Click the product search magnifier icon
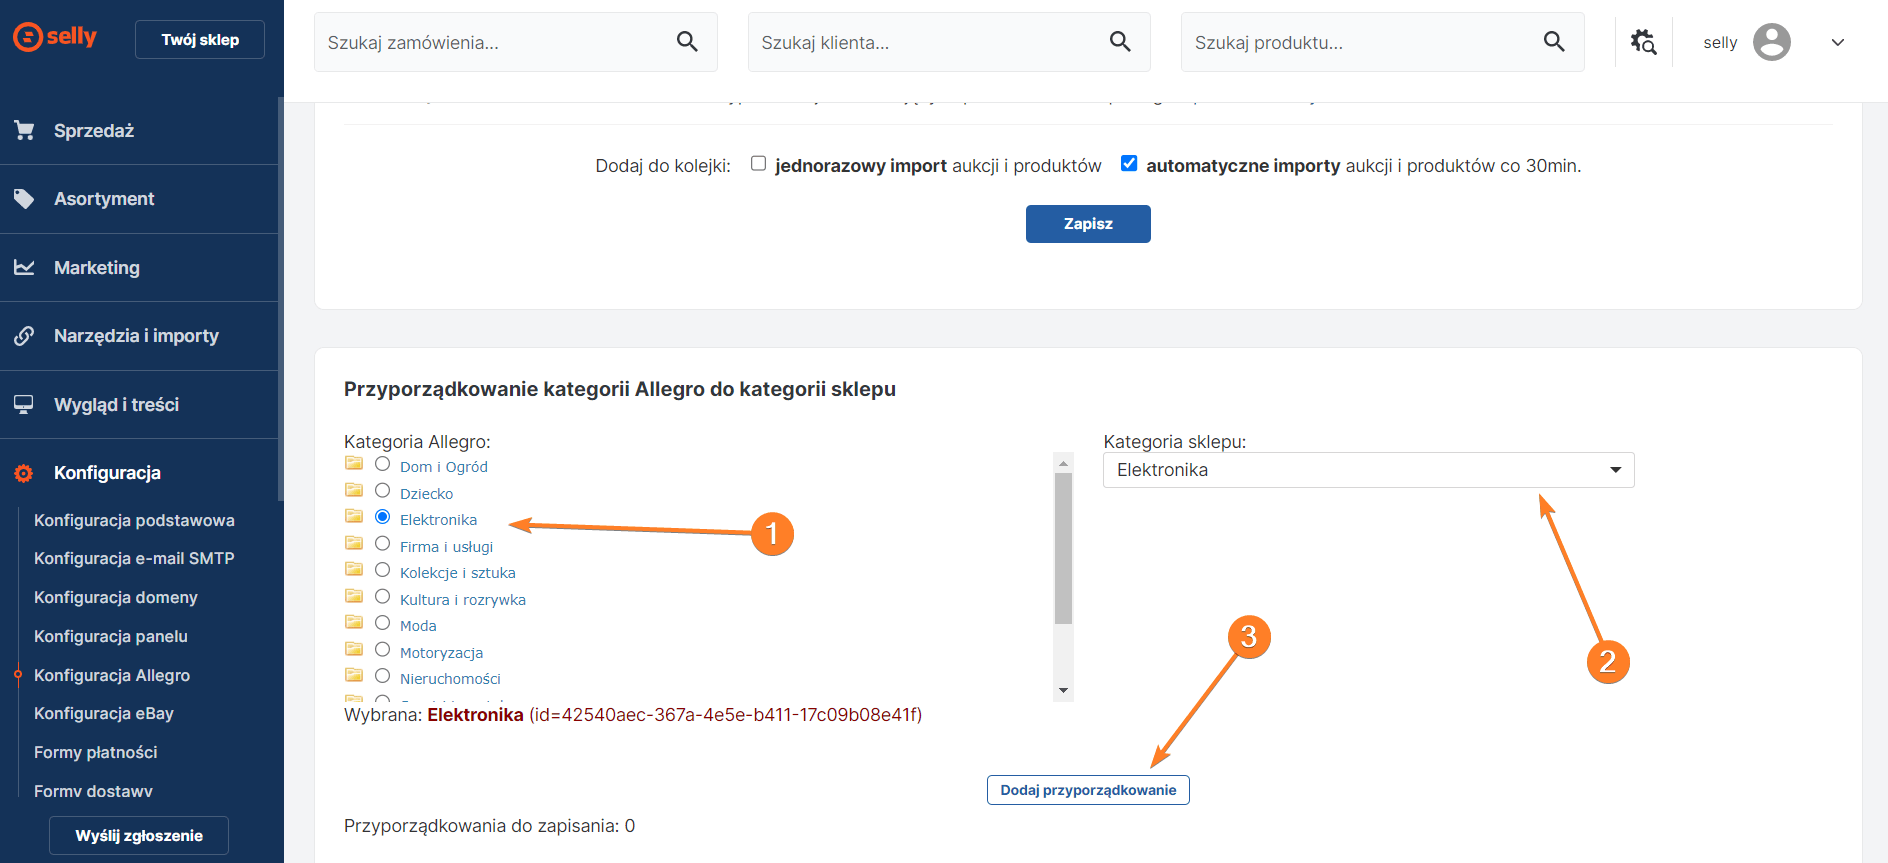 click(x=1554, y=42)
